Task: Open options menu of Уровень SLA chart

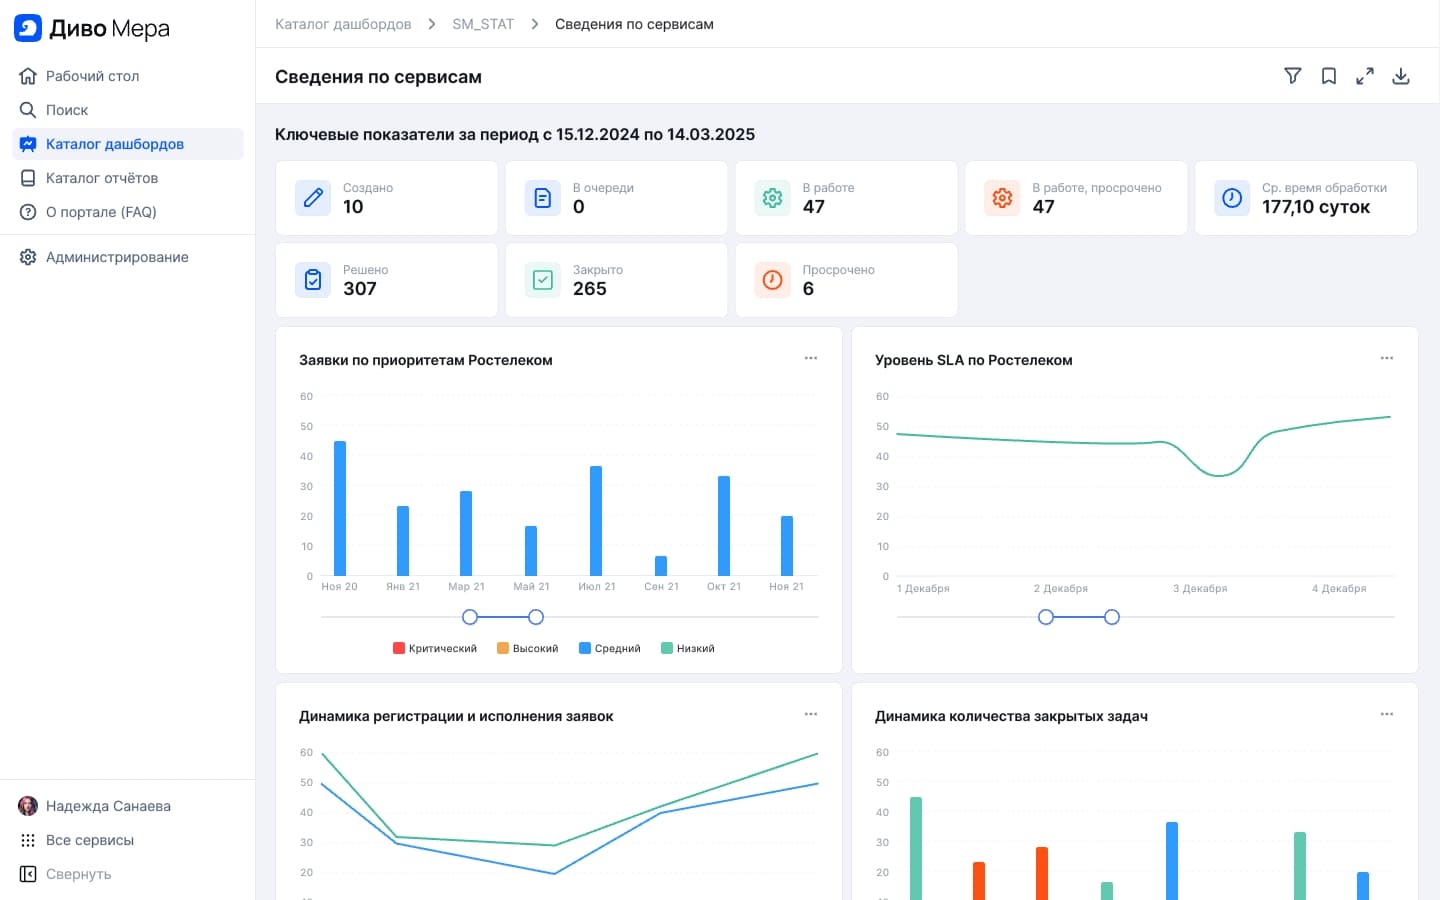Action: coord(1387,358)
